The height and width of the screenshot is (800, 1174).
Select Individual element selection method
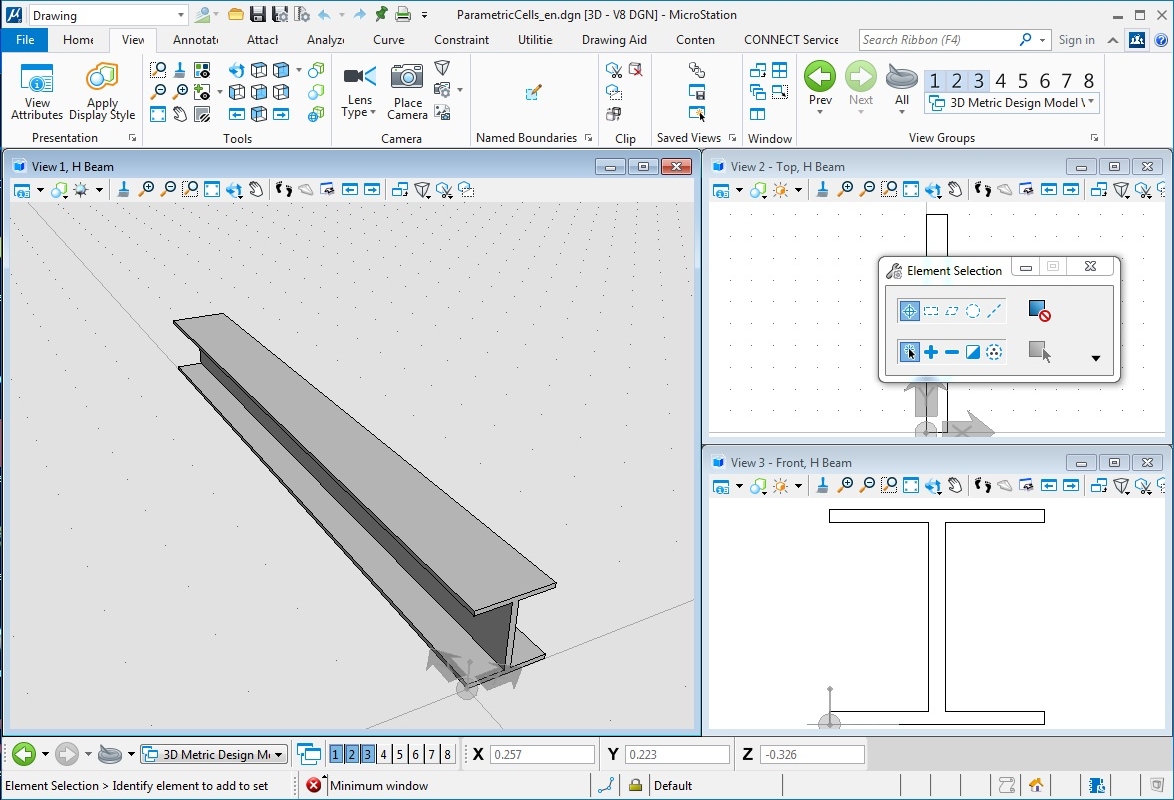(909, 311)
